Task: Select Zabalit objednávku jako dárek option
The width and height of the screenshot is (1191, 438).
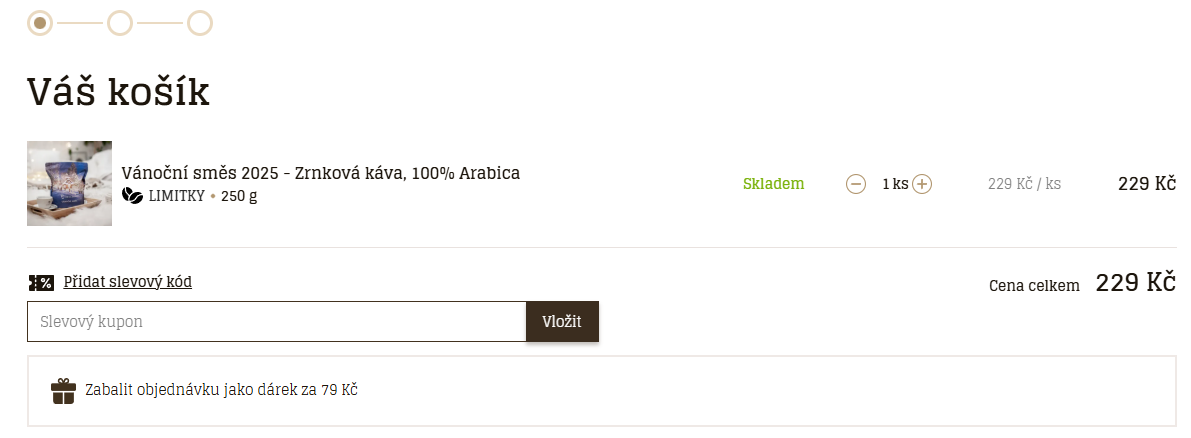Action: [x=221, y=390]
